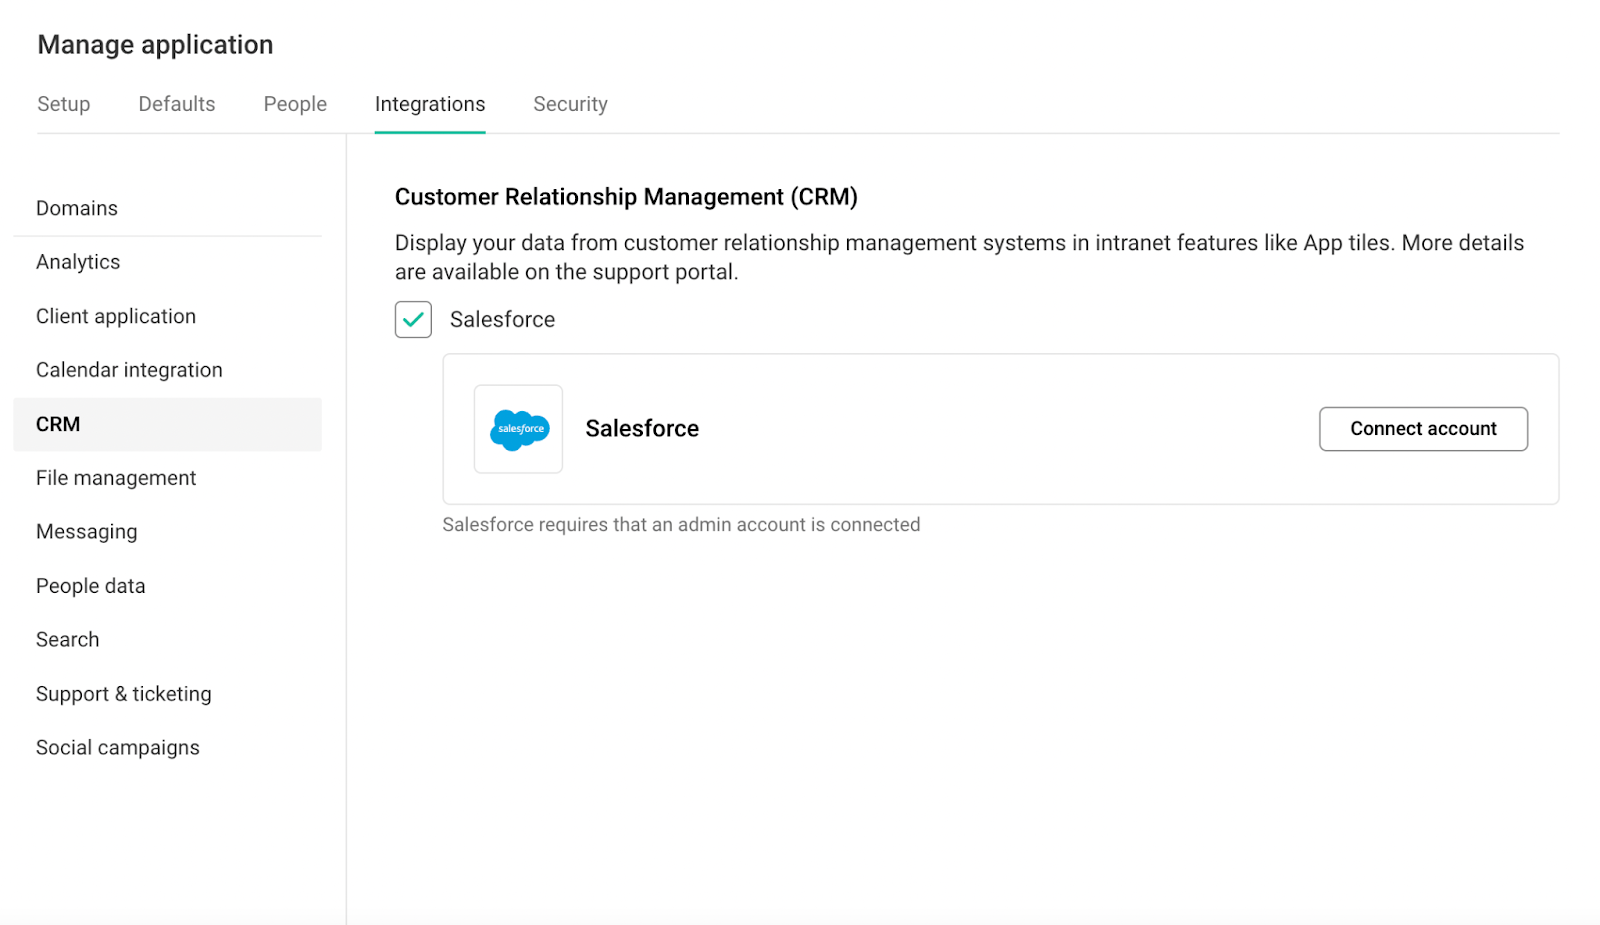Image resolution: width=1600 pixels, height=925 pixels.
Task: Select the CRM sidebar entry
Action: 57,423
